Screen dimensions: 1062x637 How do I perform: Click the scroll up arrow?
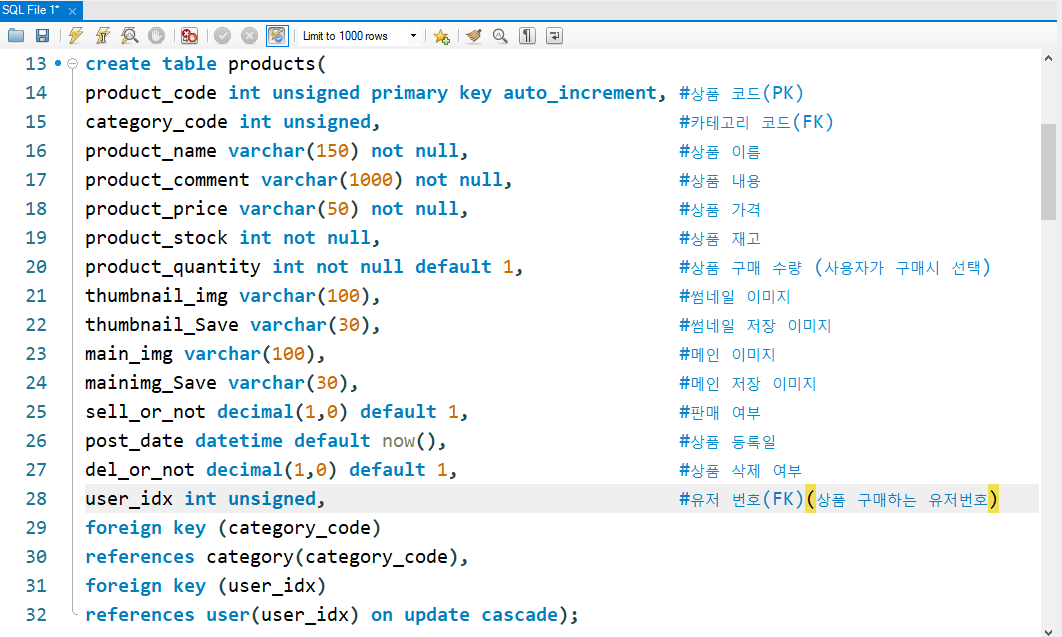pos(1048,59)
